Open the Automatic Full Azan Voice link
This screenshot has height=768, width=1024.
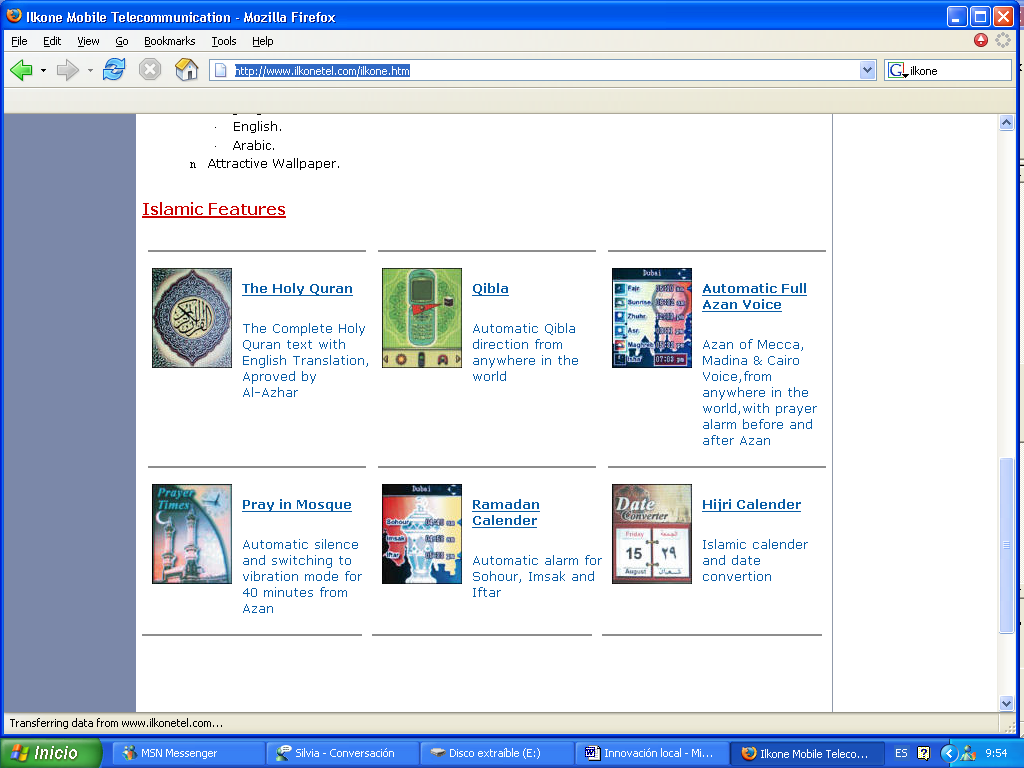tap(754, 296)
